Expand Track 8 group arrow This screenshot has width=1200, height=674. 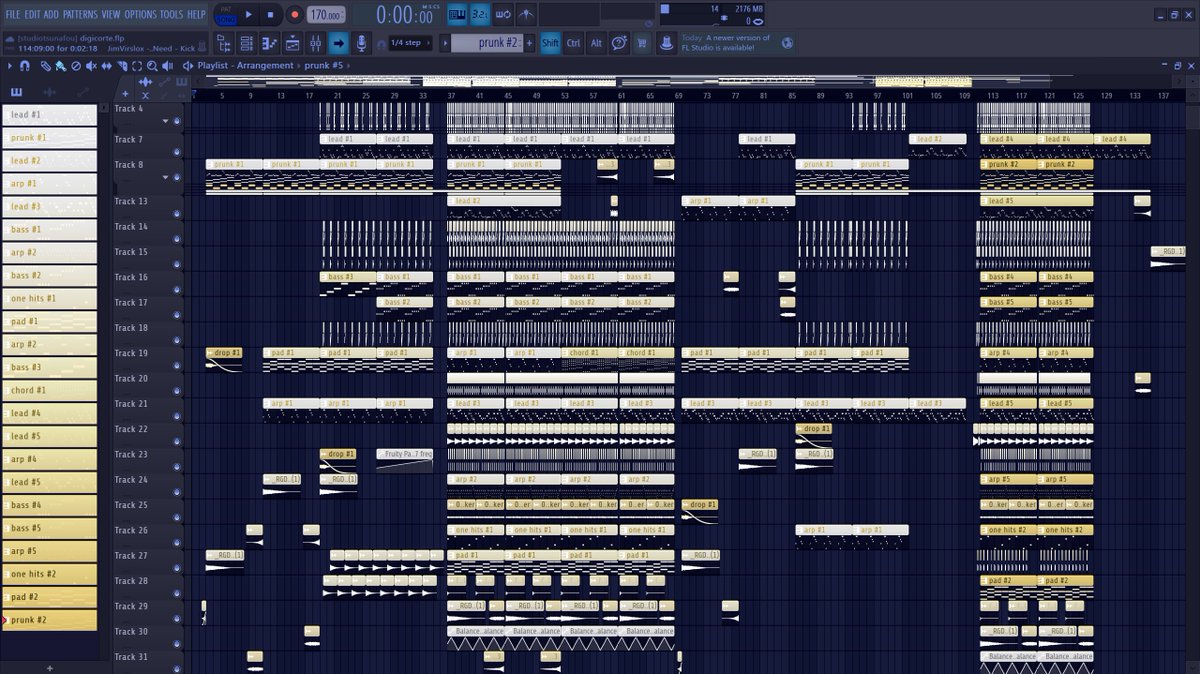click(165, 177)
